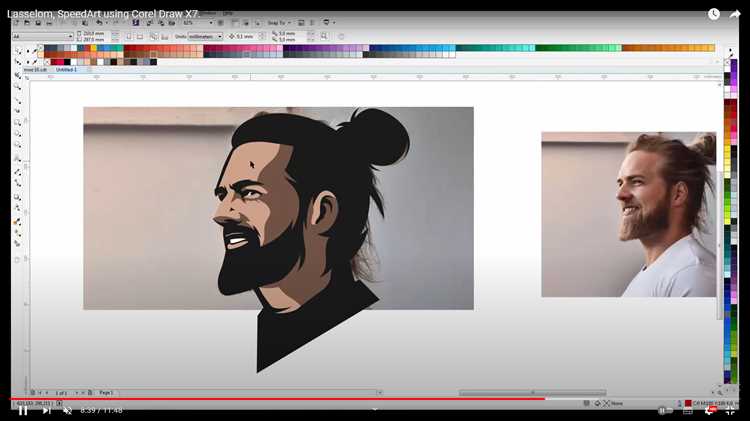Viewport: 750px width, 421px height.
Task: Open YouTube player settings gear
Action: click(709, 410)
